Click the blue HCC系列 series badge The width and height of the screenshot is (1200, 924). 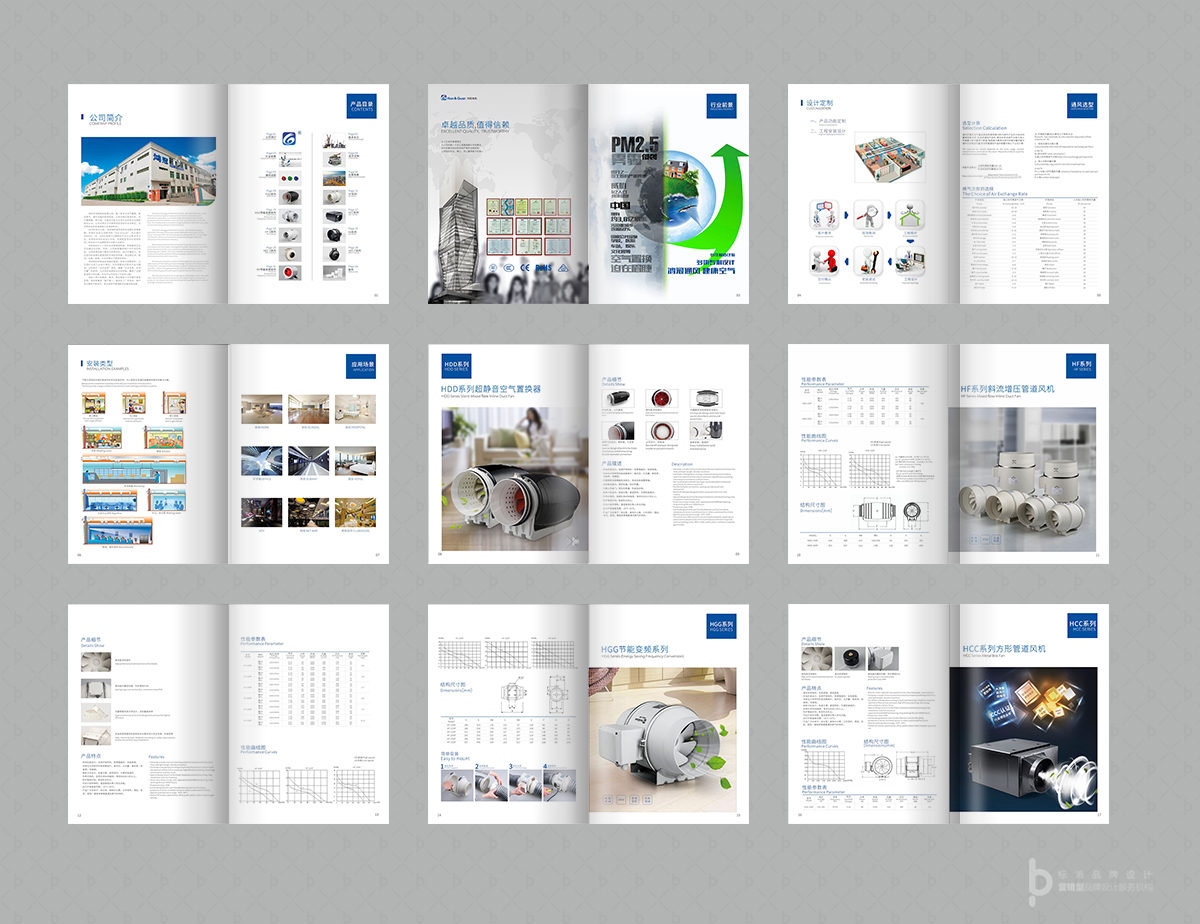(x=1082, y=625)
